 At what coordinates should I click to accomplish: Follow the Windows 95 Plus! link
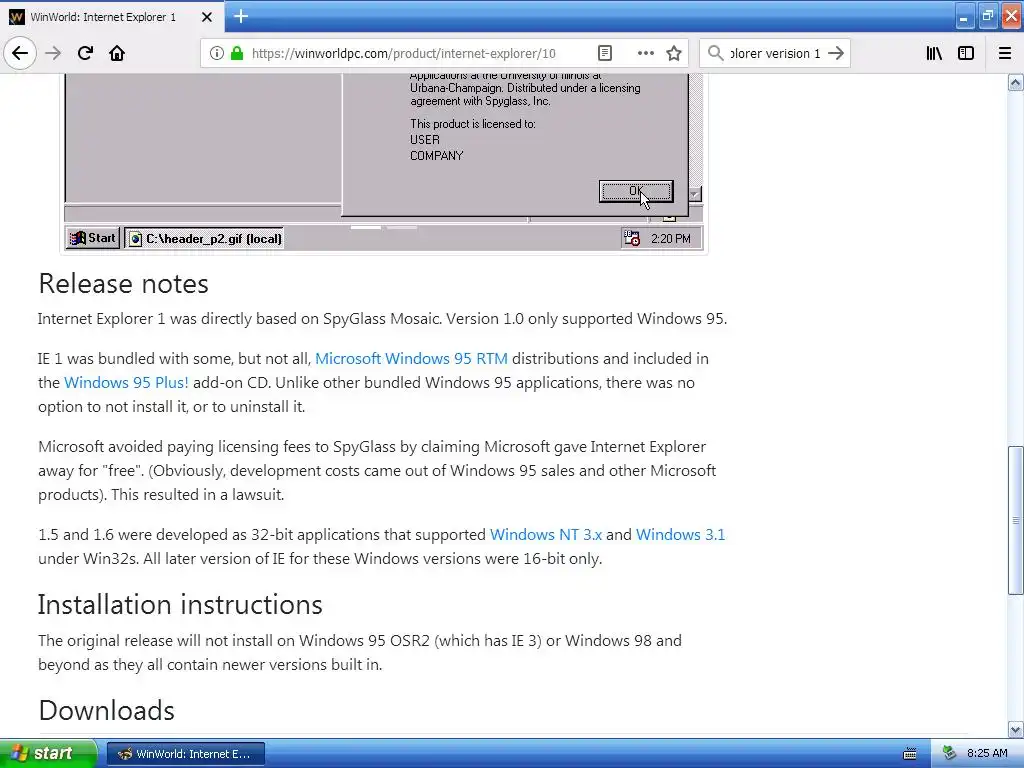click(126, 383)
